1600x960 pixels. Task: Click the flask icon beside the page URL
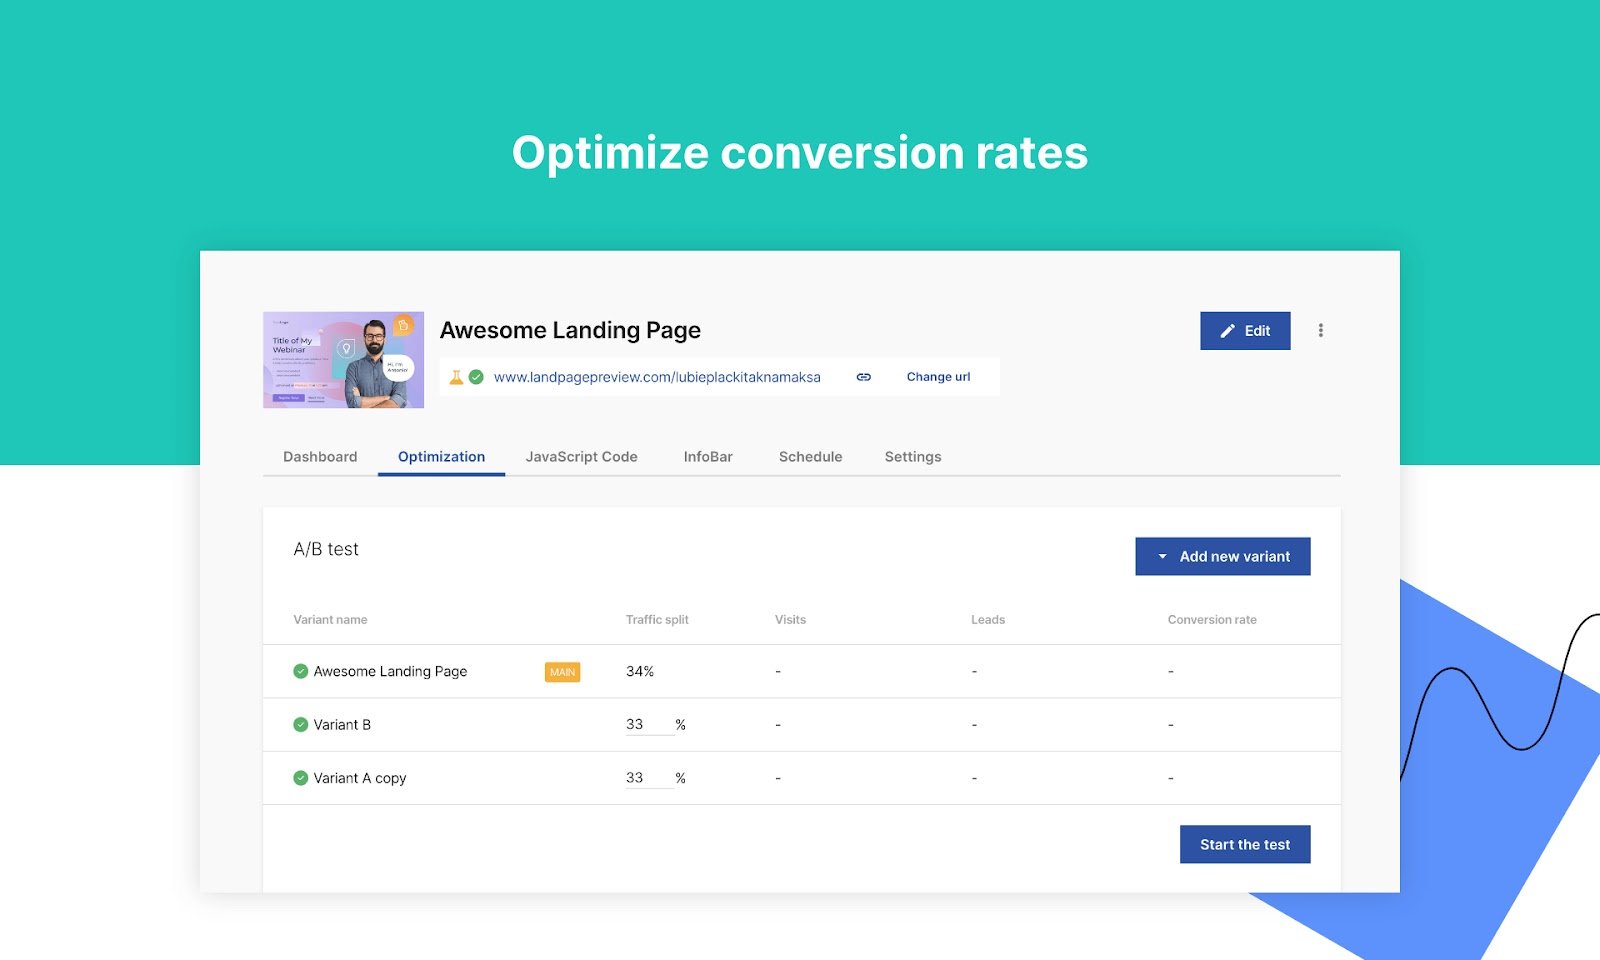[x=456, y=377]
